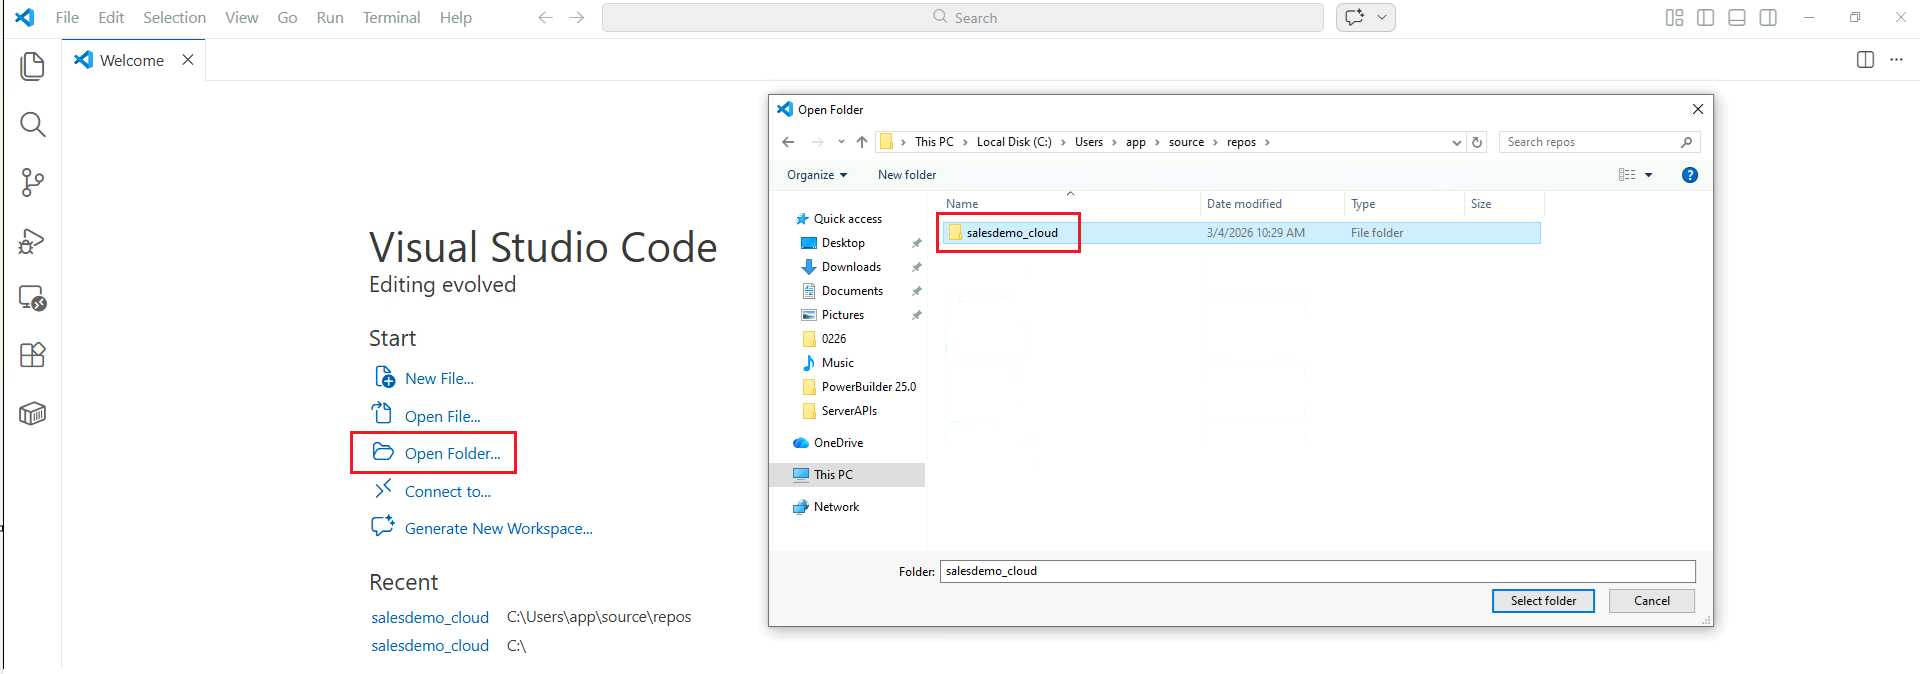Open Run and Debug view icon
Image resolution: width=1926 pixels, height=674 pixels.
tap(32, 241)
